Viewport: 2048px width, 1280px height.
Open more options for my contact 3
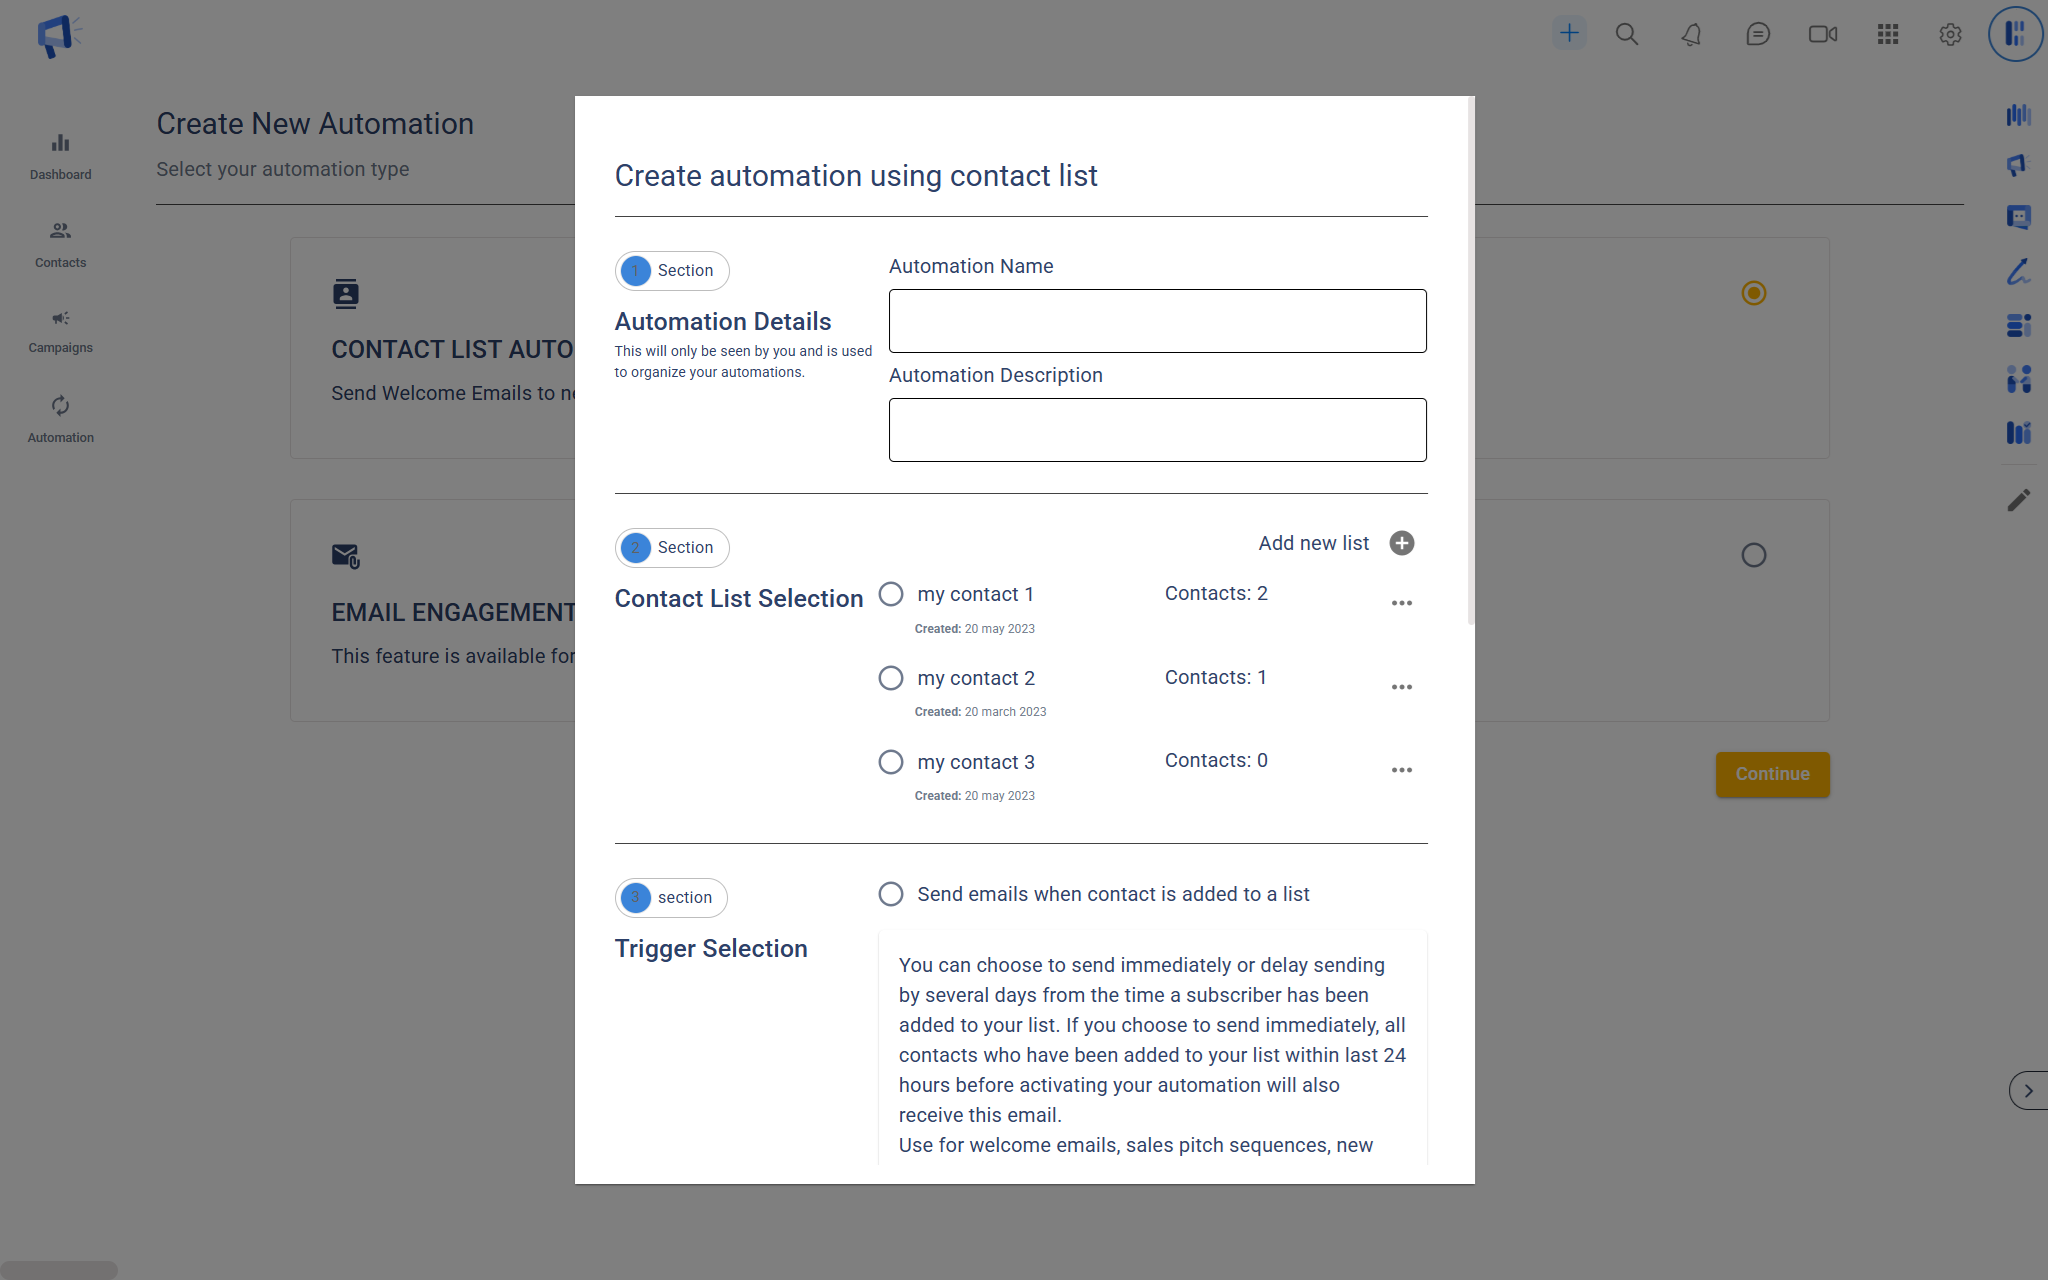click(1402, 770)
